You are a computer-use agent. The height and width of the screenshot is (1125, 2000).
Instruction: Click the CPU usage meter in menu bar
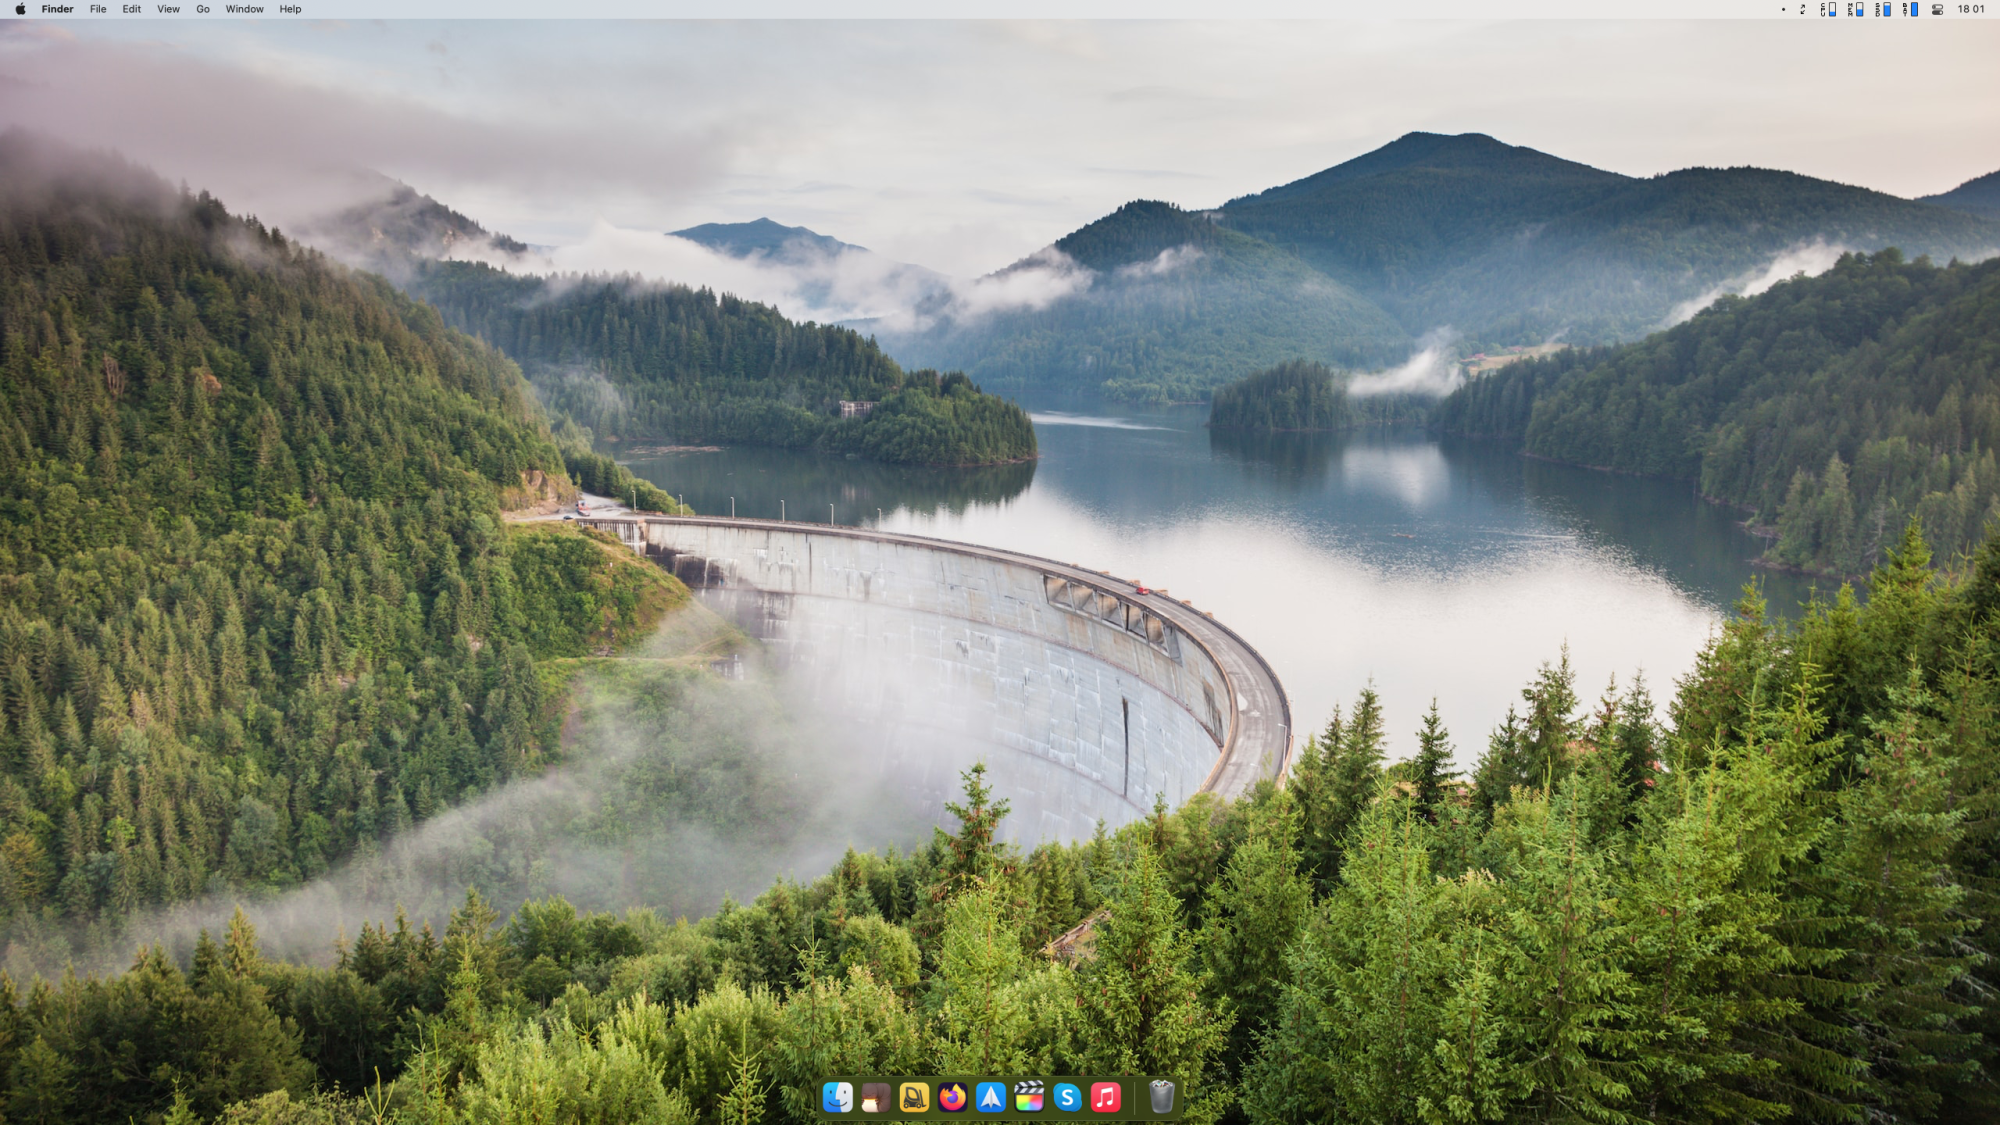tap(1828, 9)
